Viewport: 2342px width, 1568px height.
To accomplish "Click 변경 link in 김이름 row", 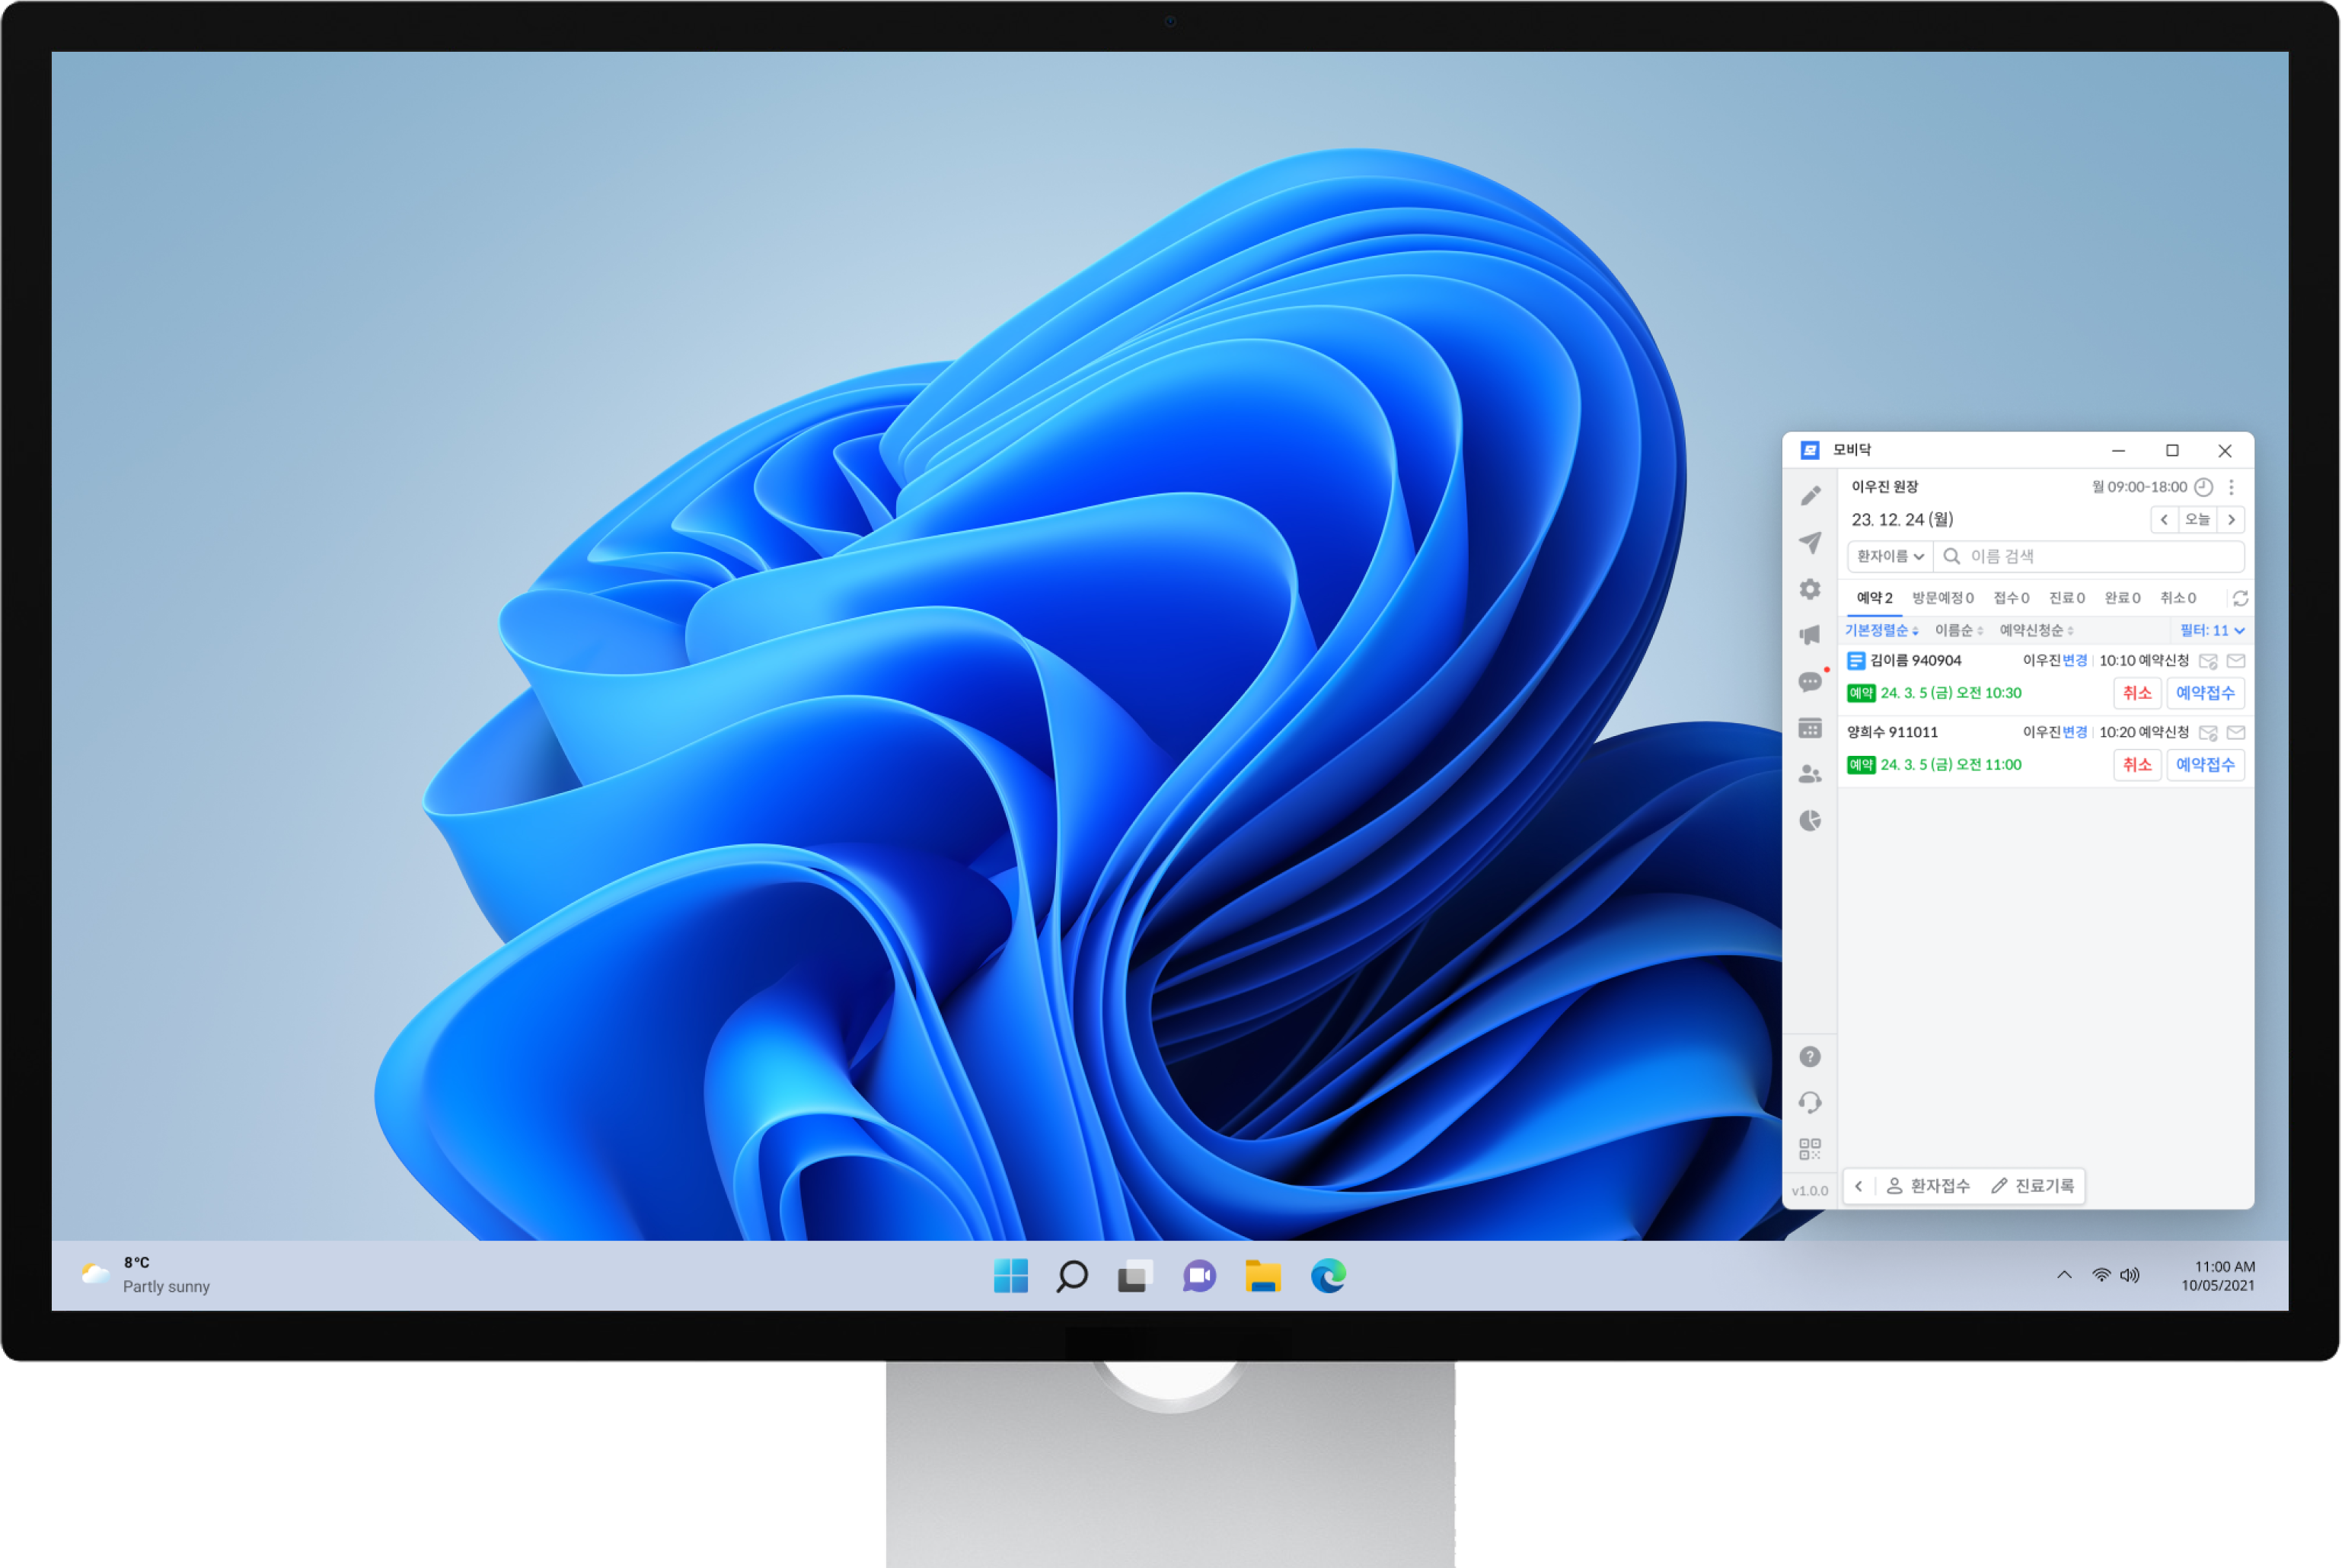I will click(x=2075, y=661).
